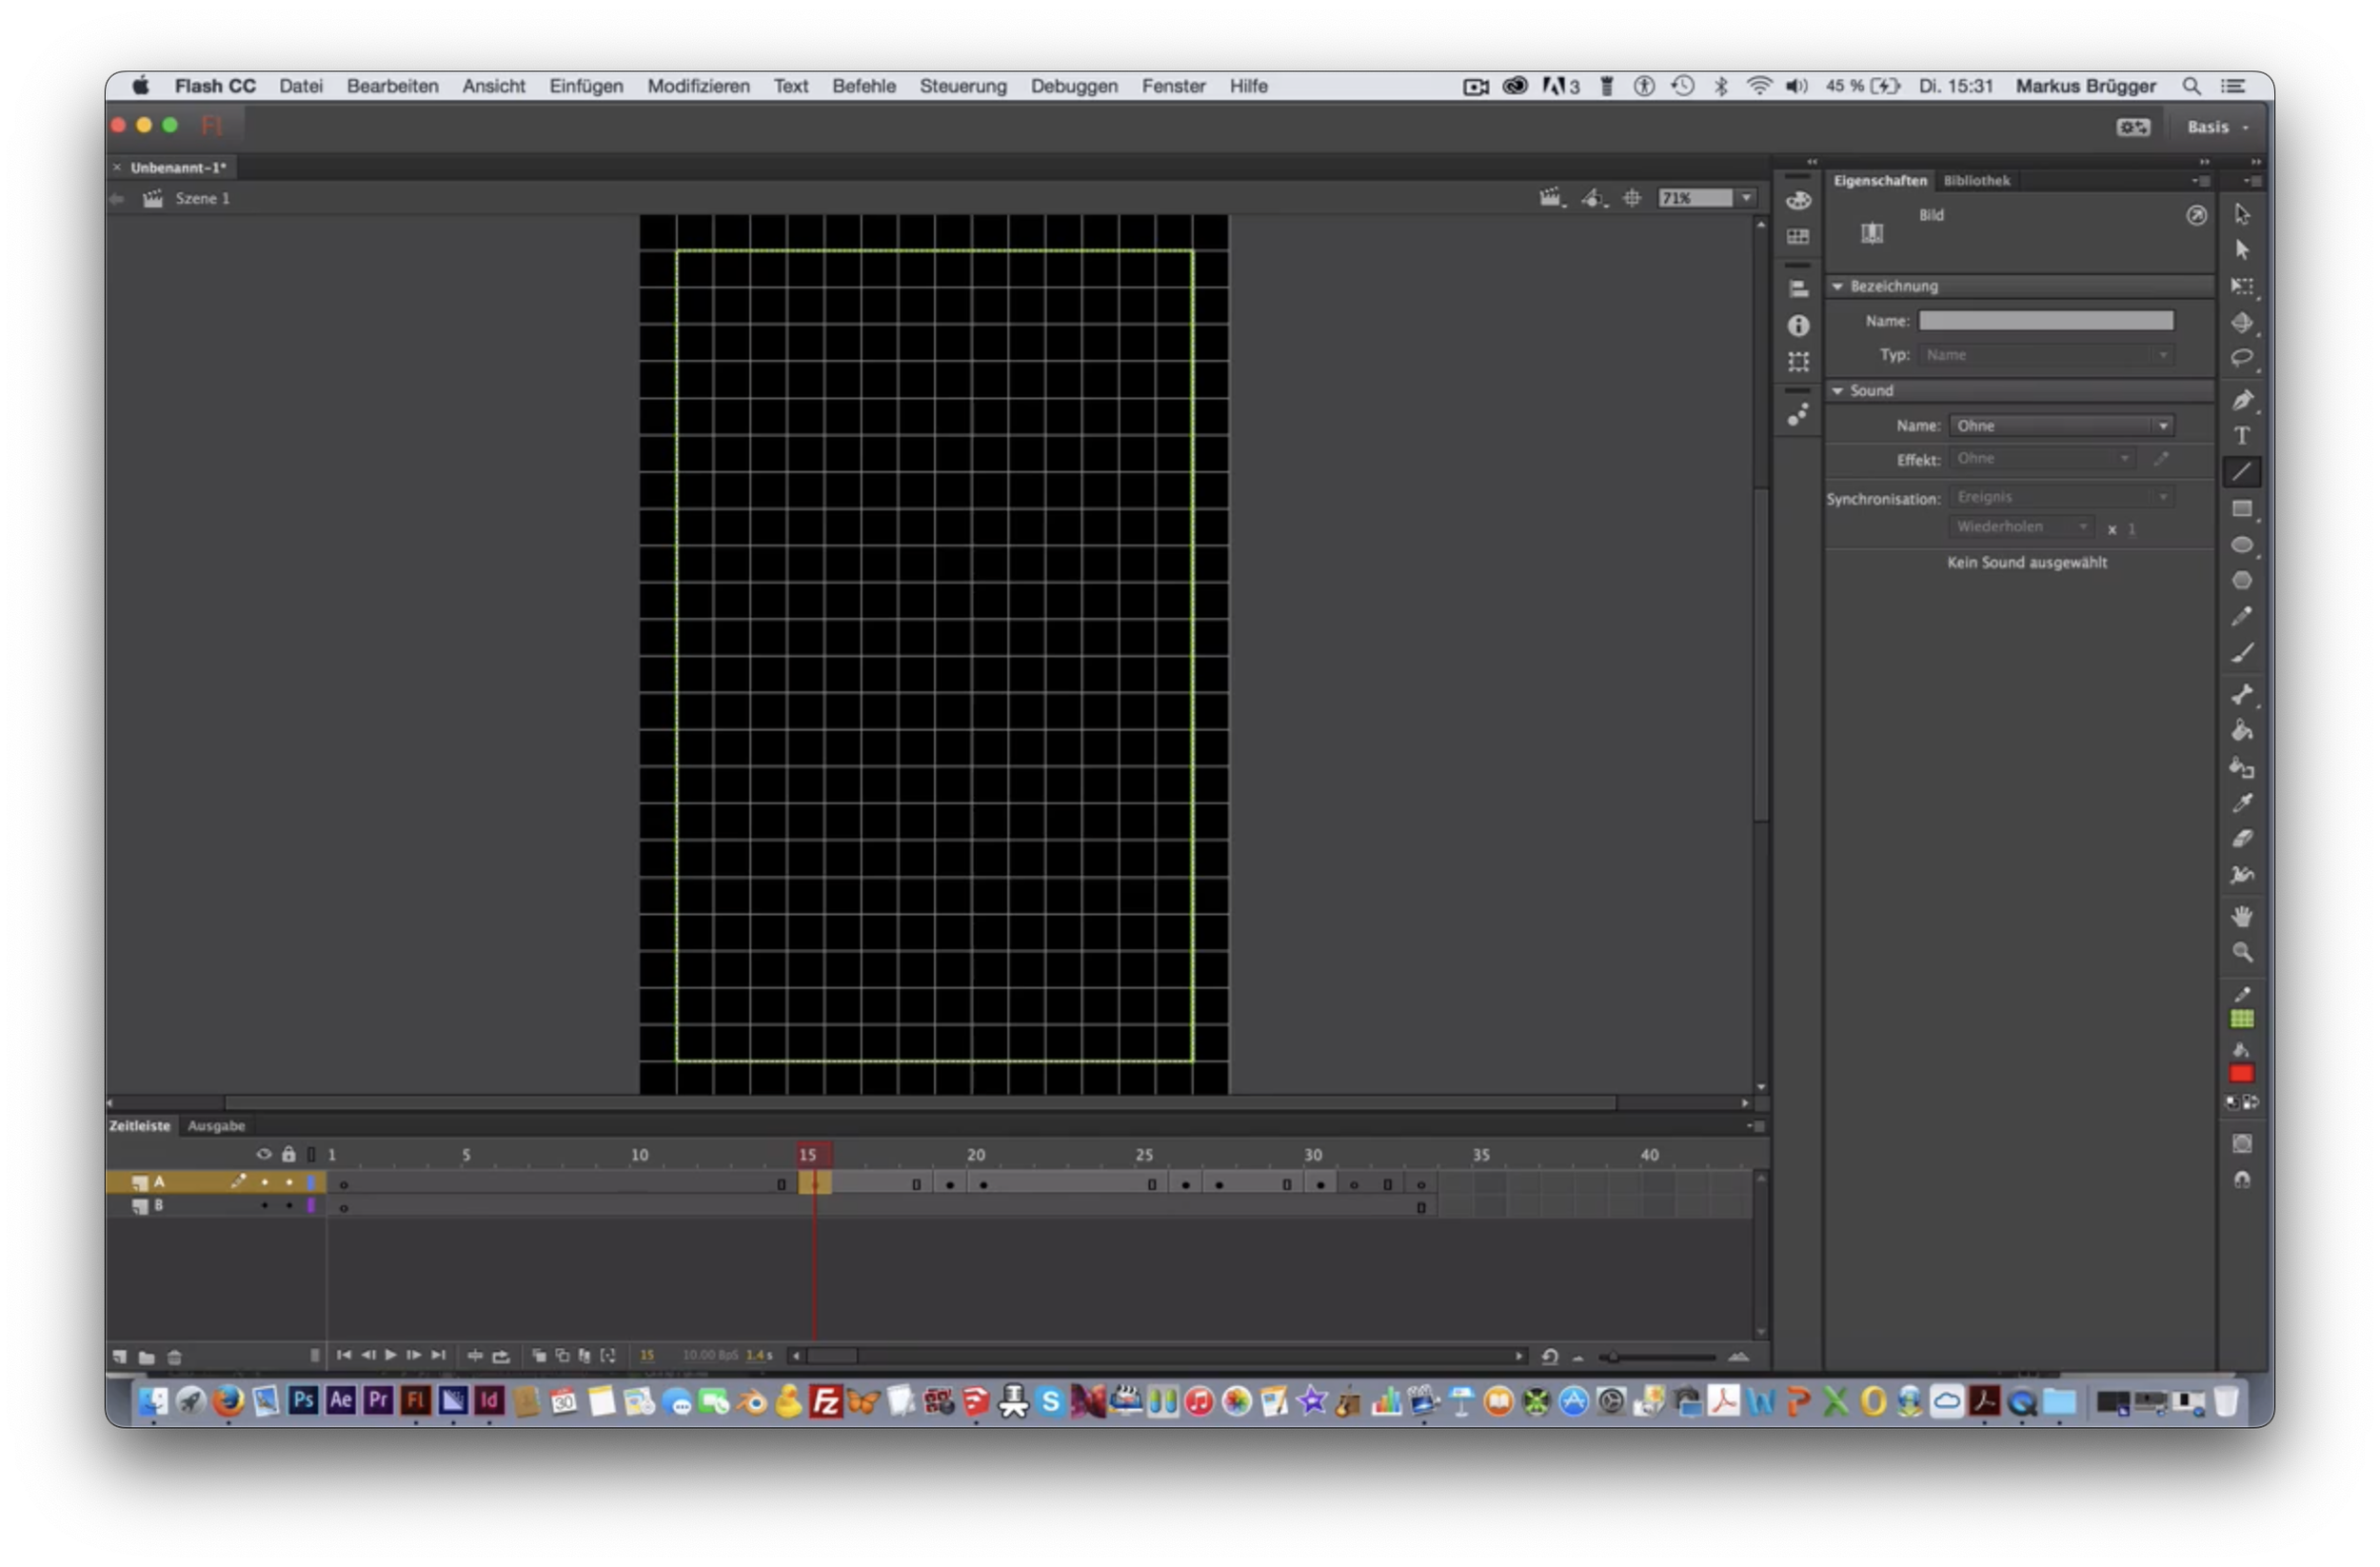Hide layer B via visibility dot
This screenshot has width=2380, height=1567.
(x=265, y=1206)
